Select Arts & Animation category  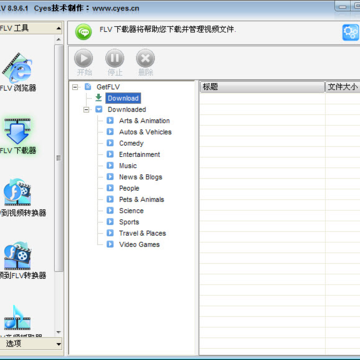click(x=144, y=121)
